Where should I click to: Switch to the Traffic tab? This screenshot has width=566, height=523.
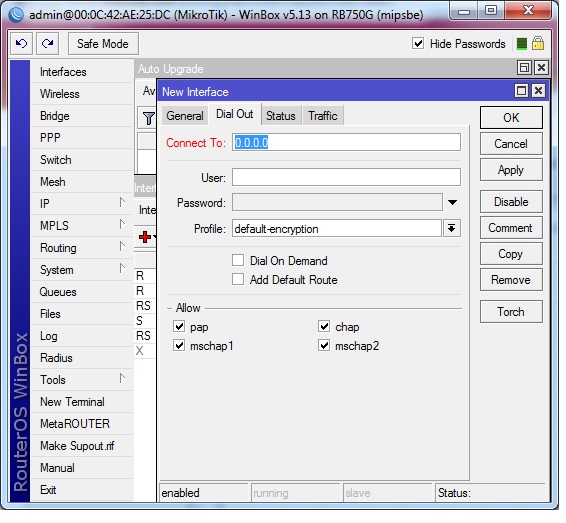[323, 116]
